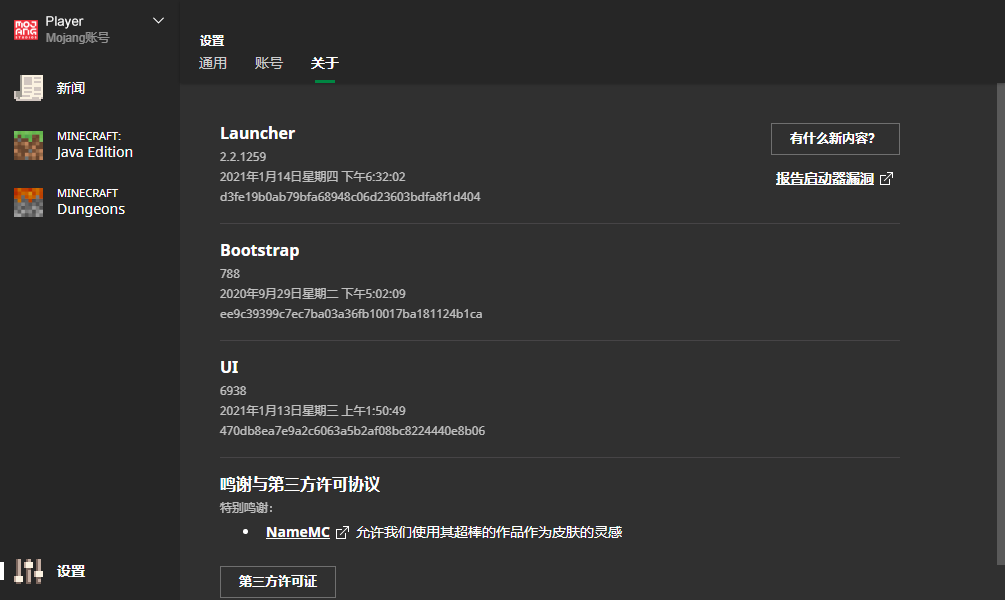Viewport: 1005px width, 600px height.
Task: Click the Launcher date 2021年1月14日 text
Action: tap(313, 176)
